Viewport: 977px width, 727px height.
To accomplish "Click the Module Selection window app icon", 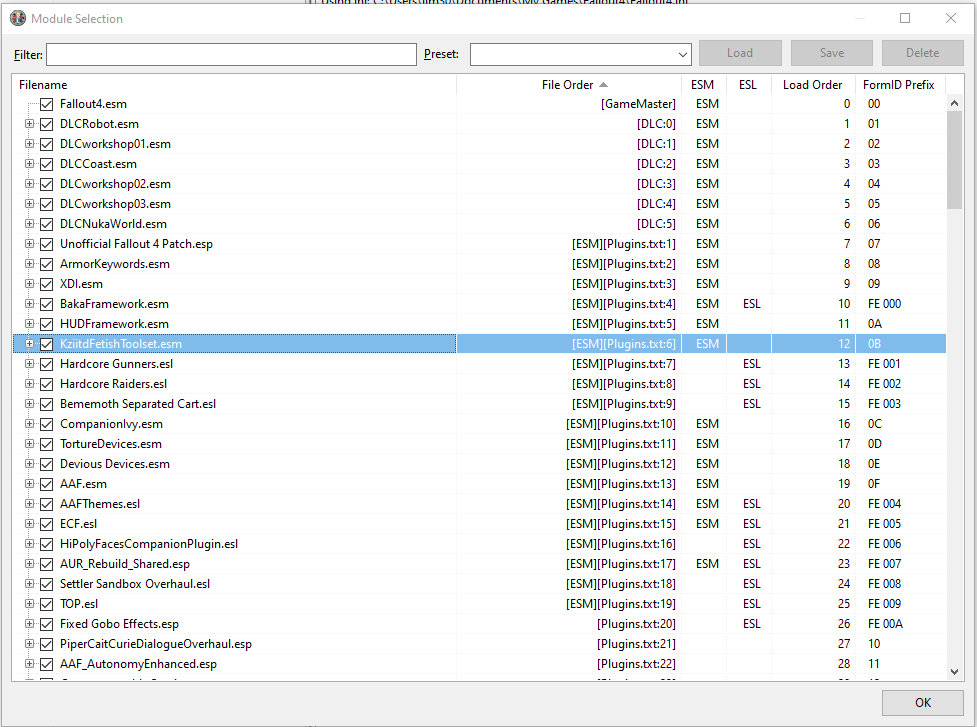I will pyautogui.click(x=18, y=19).
